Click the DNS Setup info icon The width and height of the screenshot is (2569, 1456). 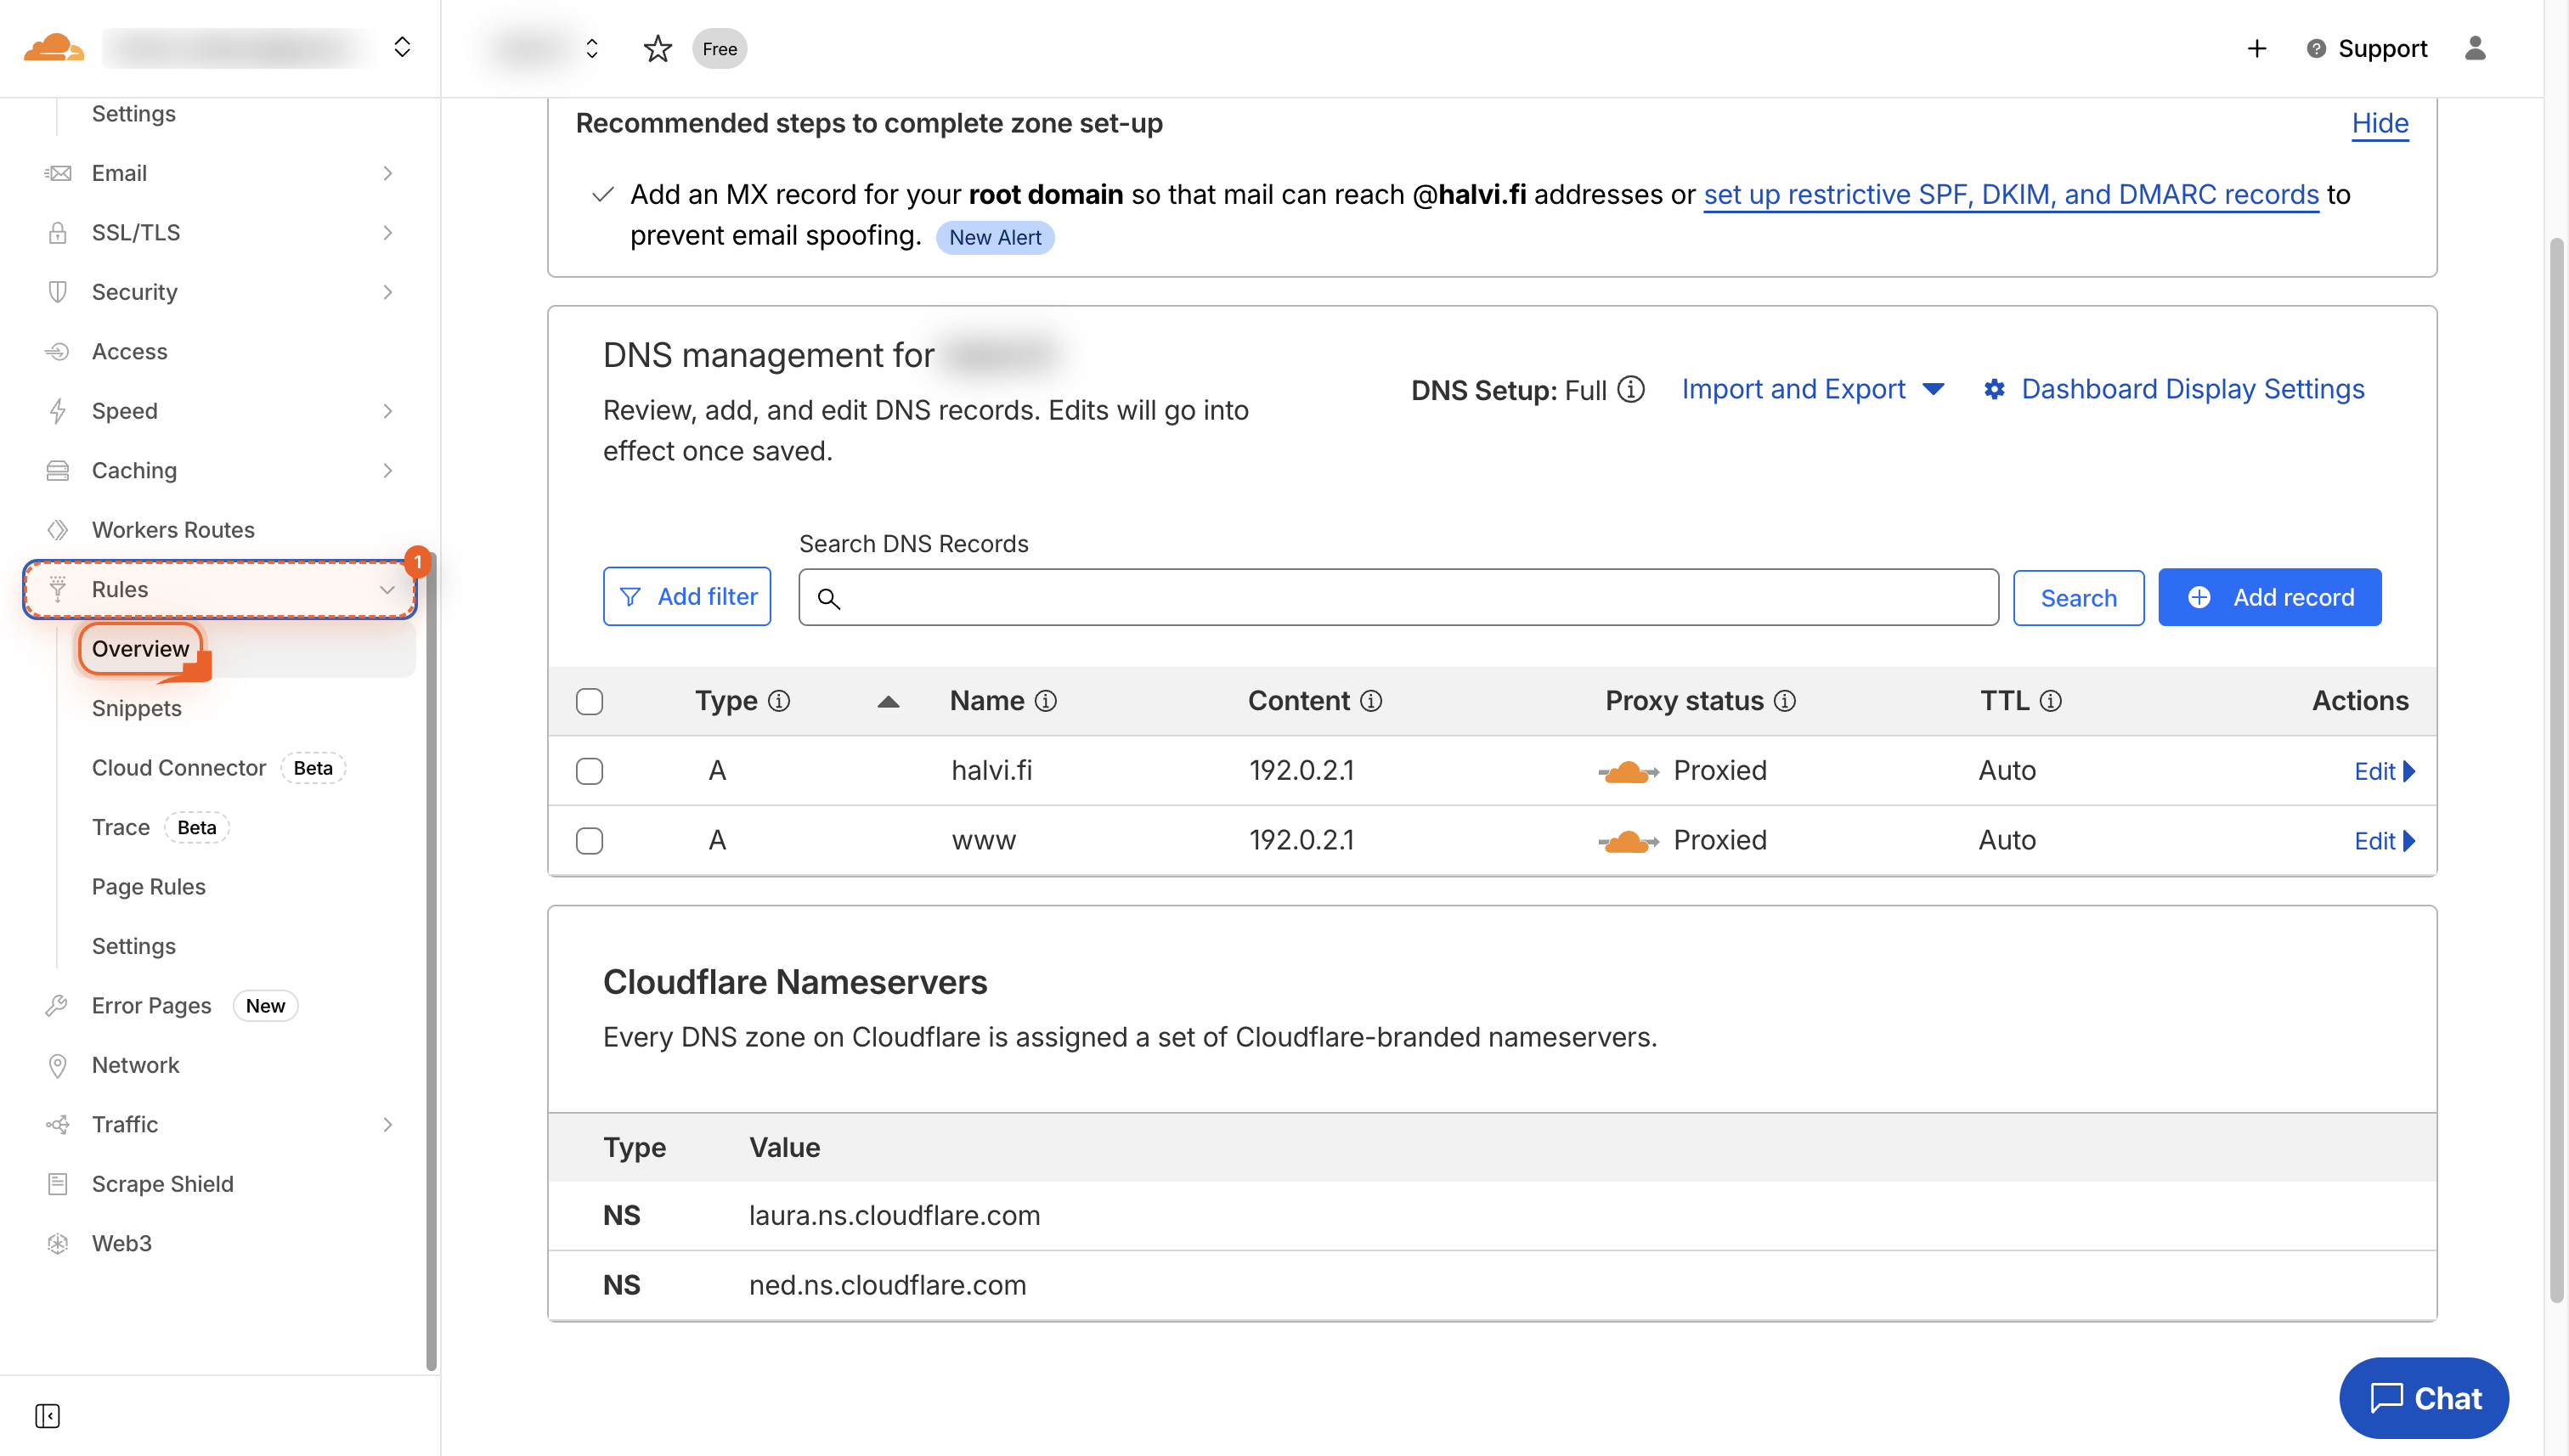pyautogui.click(x=1631, y=389)
